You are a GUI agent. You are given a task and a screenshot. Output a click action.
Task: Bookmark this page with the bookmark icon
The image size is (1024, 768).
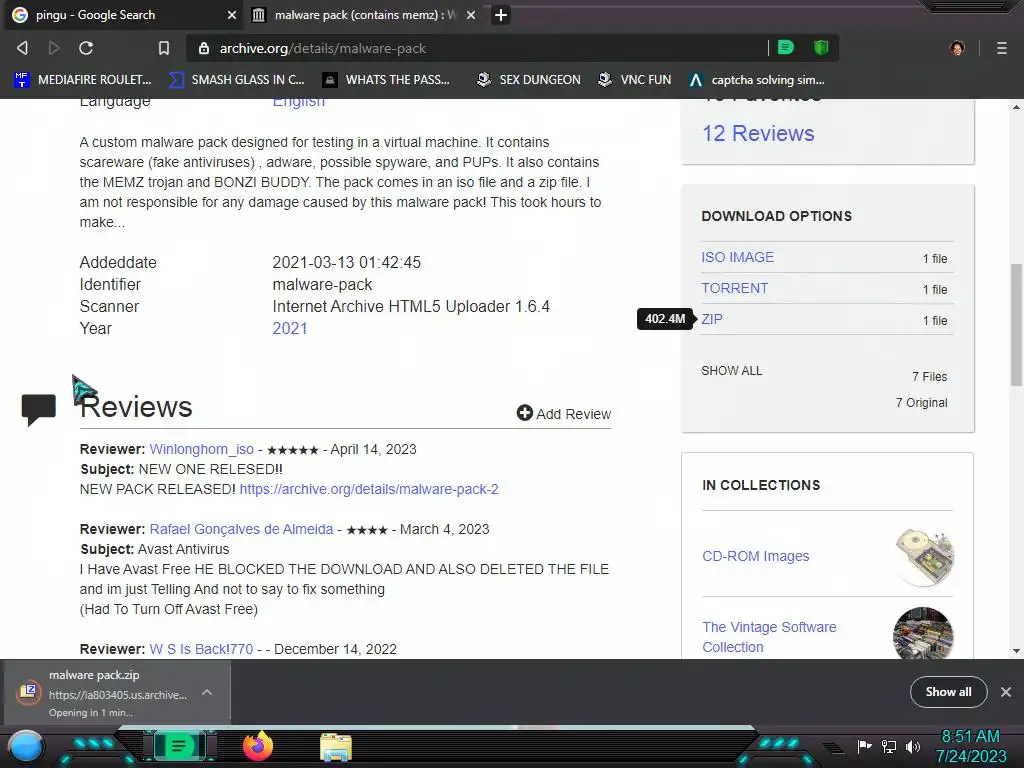[163, 48]
